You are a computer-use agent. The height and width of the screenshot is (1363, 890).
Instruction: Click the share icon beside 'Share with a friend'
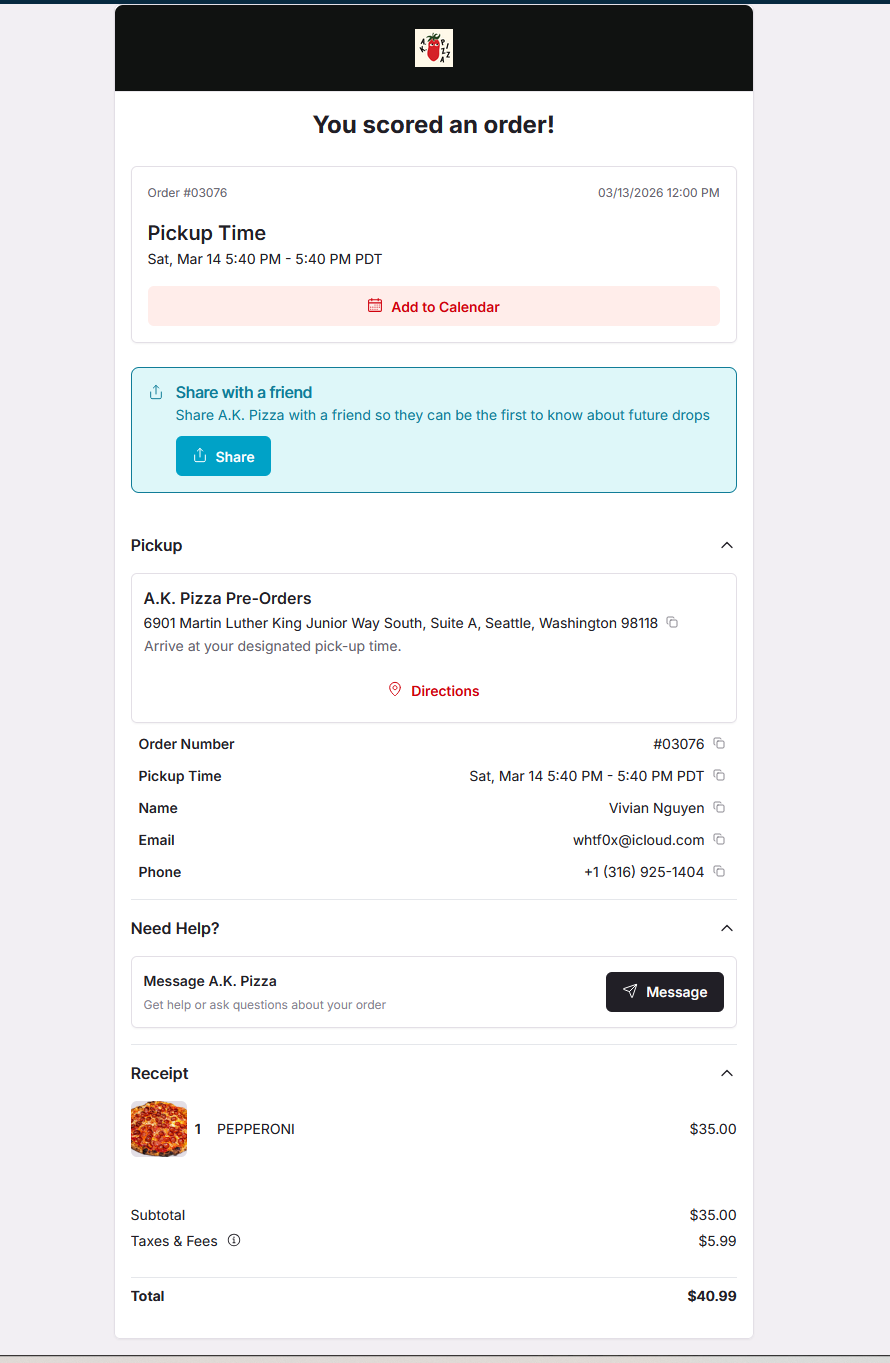tap(156, 392)
